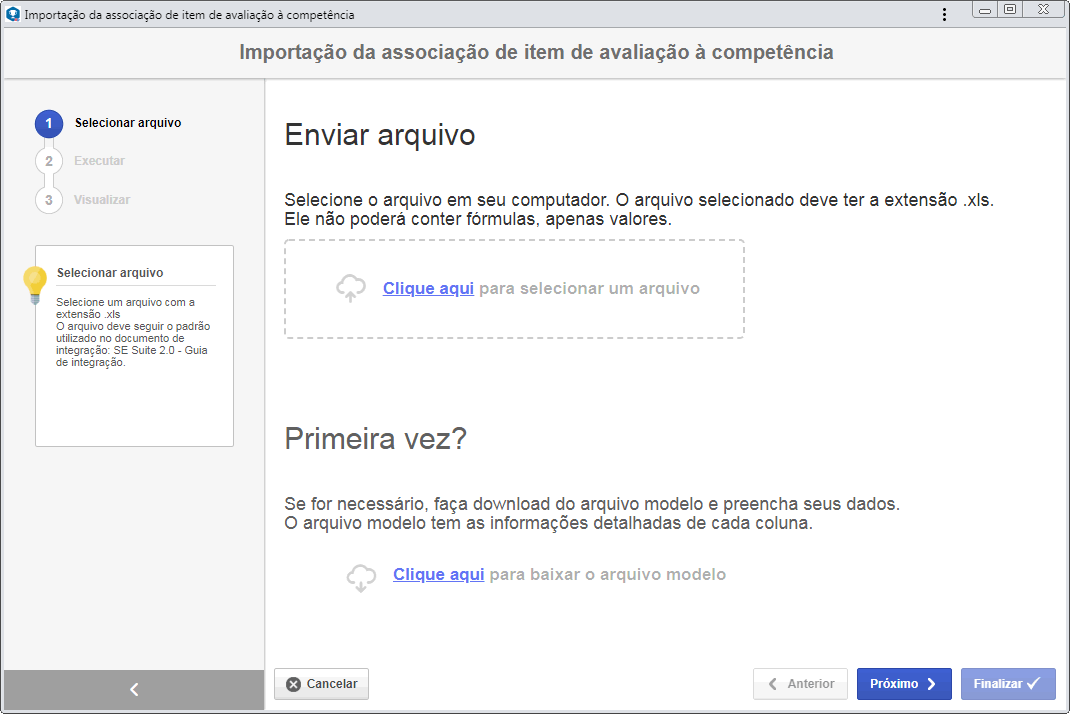
Task: Click the 'Enviar arquivo' heading
Action: tap(379, 135)
